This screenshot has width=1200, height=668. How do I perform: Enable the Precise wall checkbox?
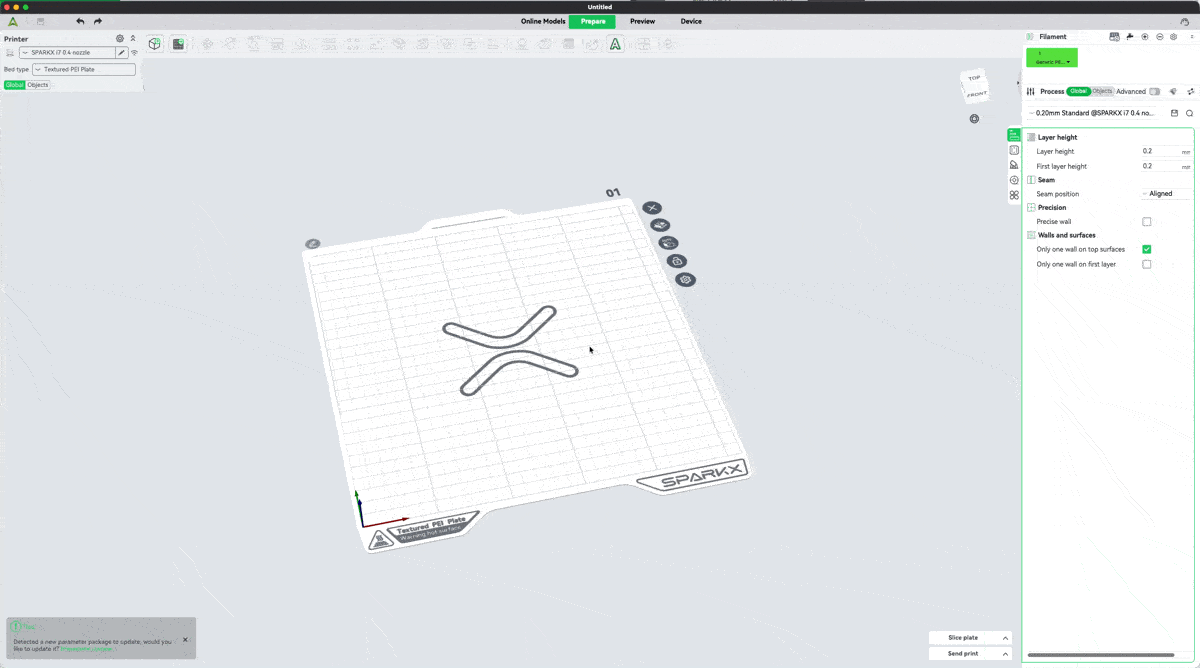(x=1146, y=222)
